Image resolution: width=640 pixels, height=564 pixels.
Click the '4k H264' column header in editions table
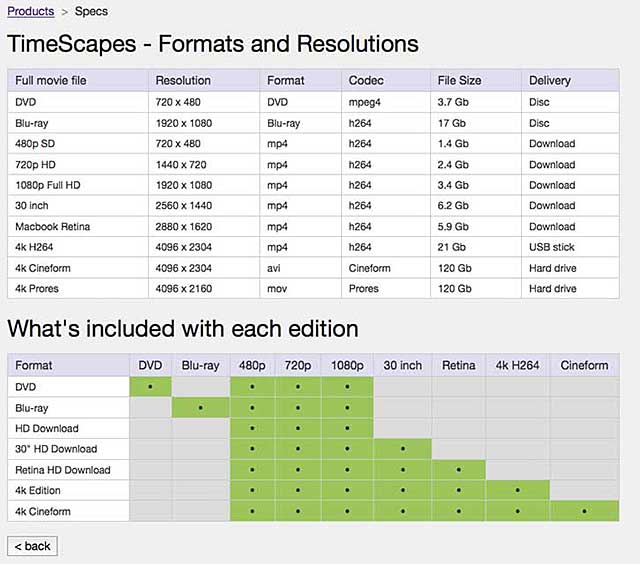coord(518,365)
